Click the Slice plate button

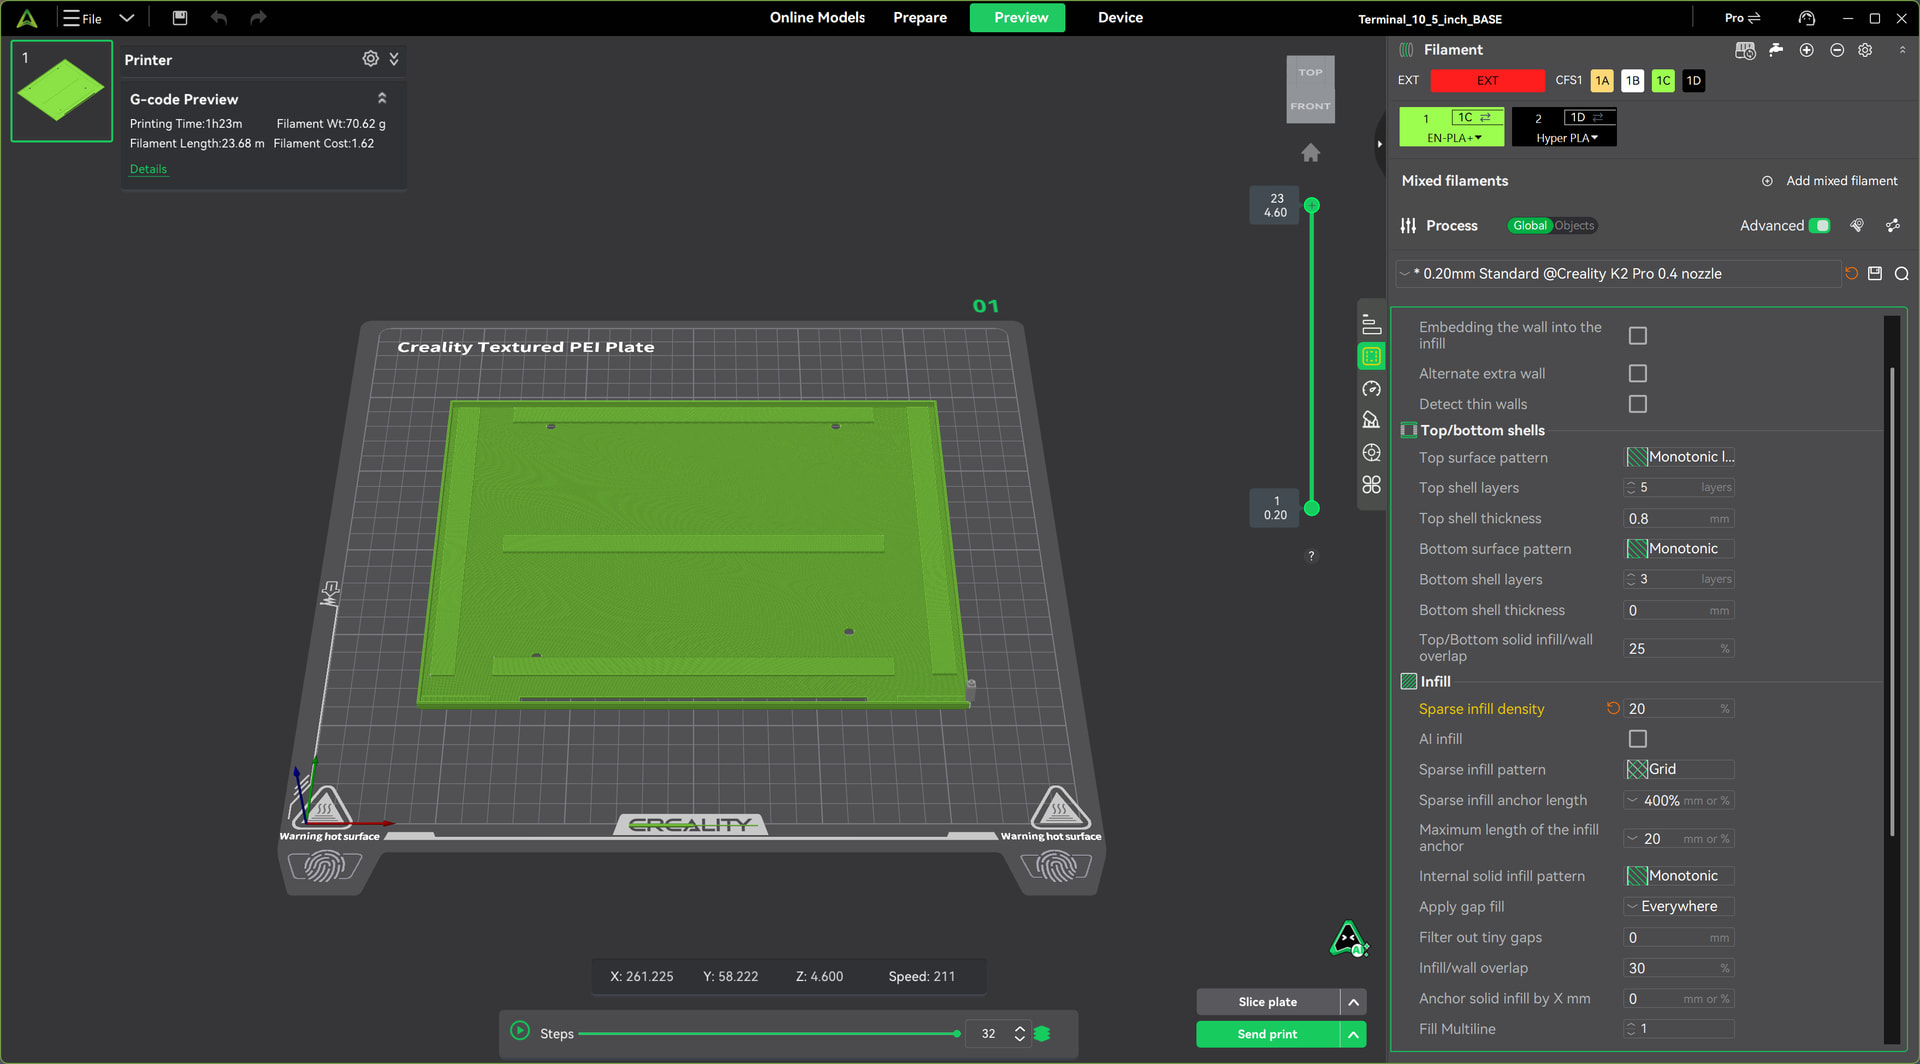point(1268,1002)
